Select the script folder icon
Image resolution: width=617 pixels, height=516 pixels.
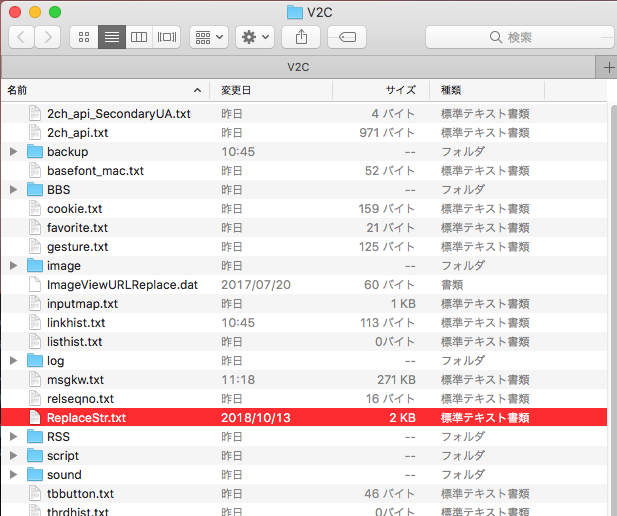point(35,455)
